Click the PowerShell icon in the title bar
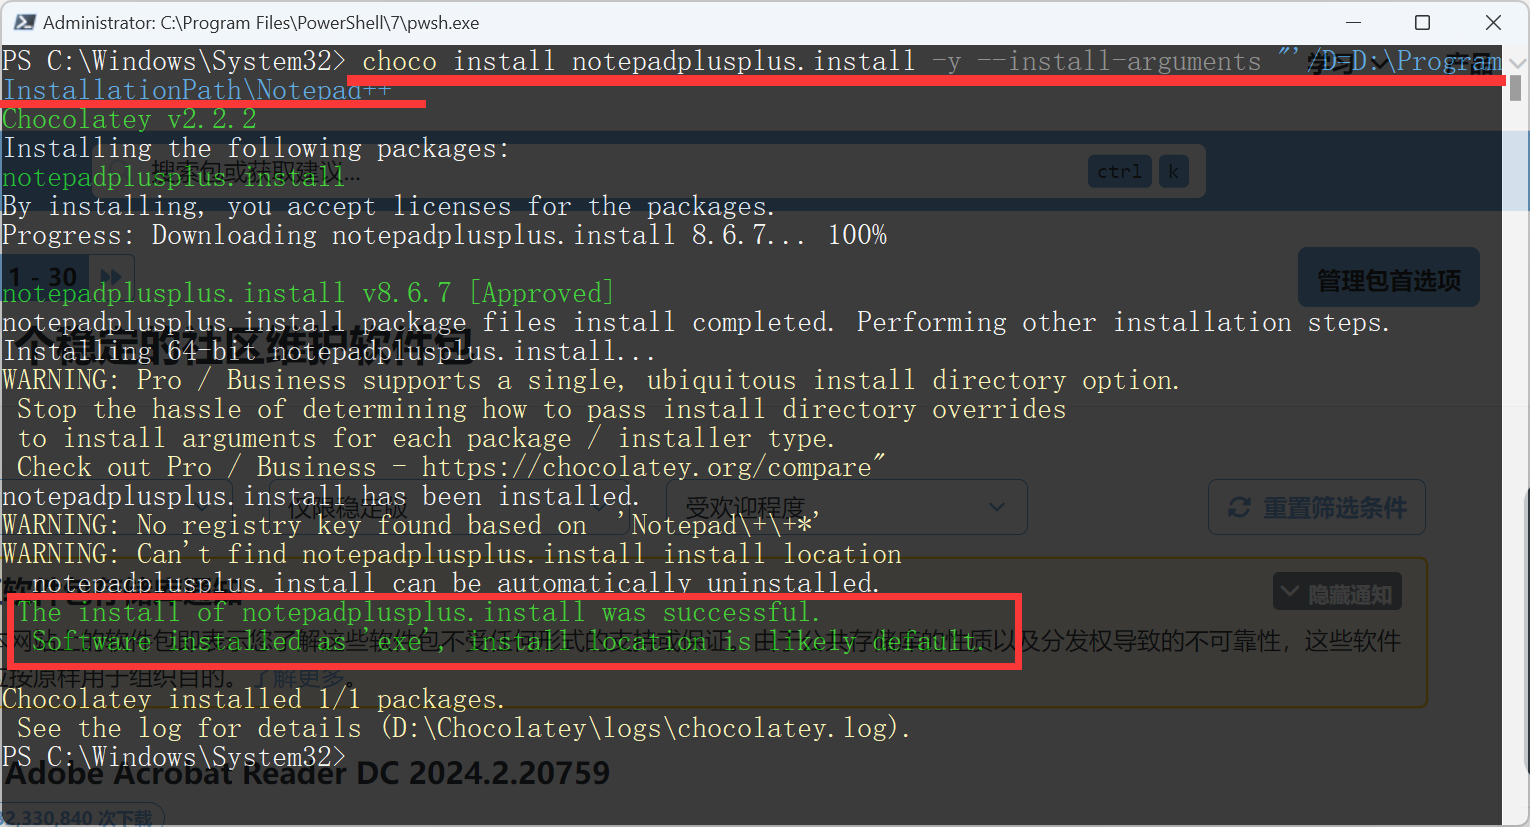Viewport: 1530px width, 827px height. coord(24,22)
